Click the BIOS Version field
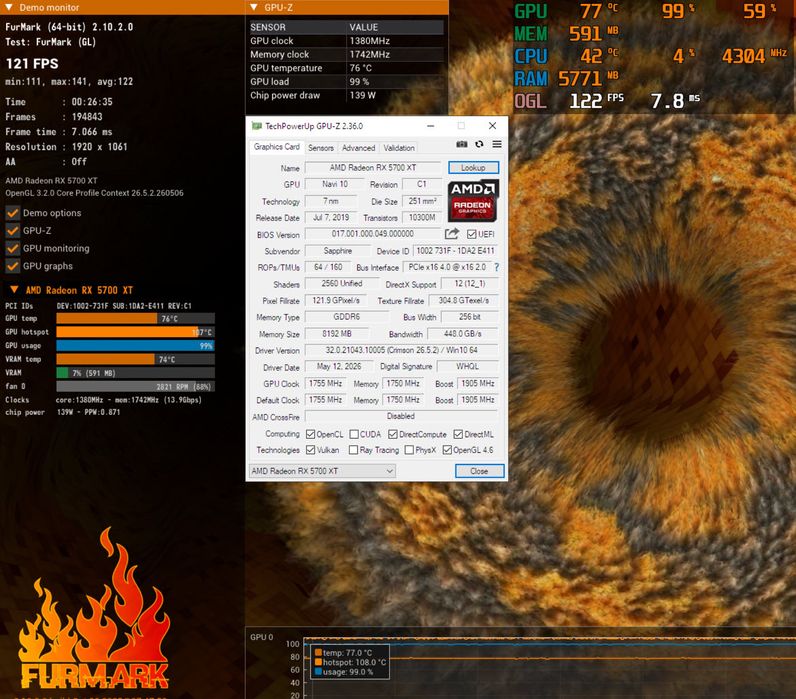This screenshot has width=796, height=699. [x=373, y=234]
